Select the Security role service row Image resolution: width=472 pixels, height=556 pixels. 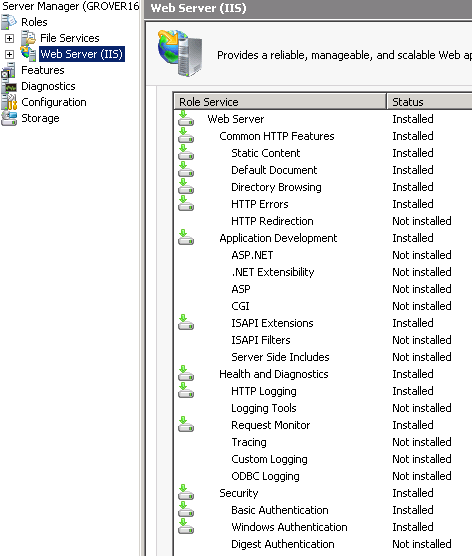(x=323, y=493)
